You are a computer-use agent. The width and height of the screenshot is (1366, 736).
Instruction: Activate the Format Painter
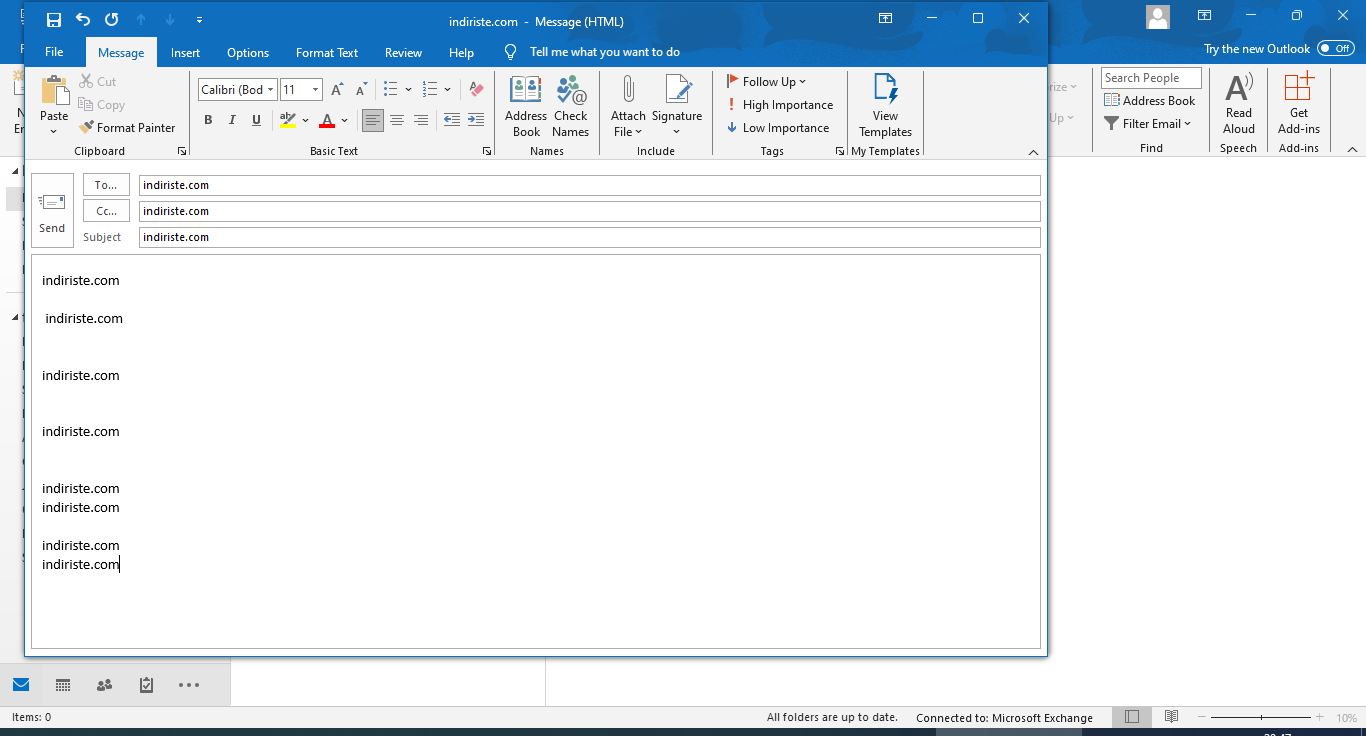127,127
